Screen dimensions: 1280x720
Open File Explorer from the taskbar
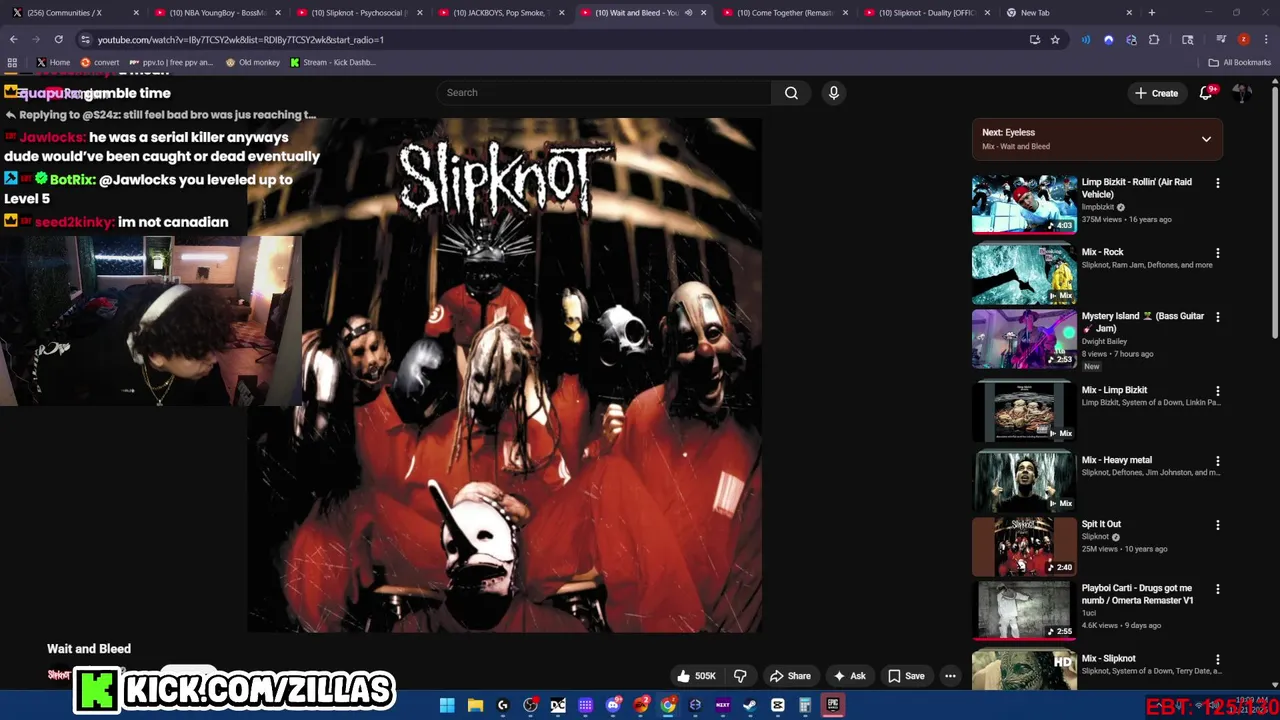point(475,705)
